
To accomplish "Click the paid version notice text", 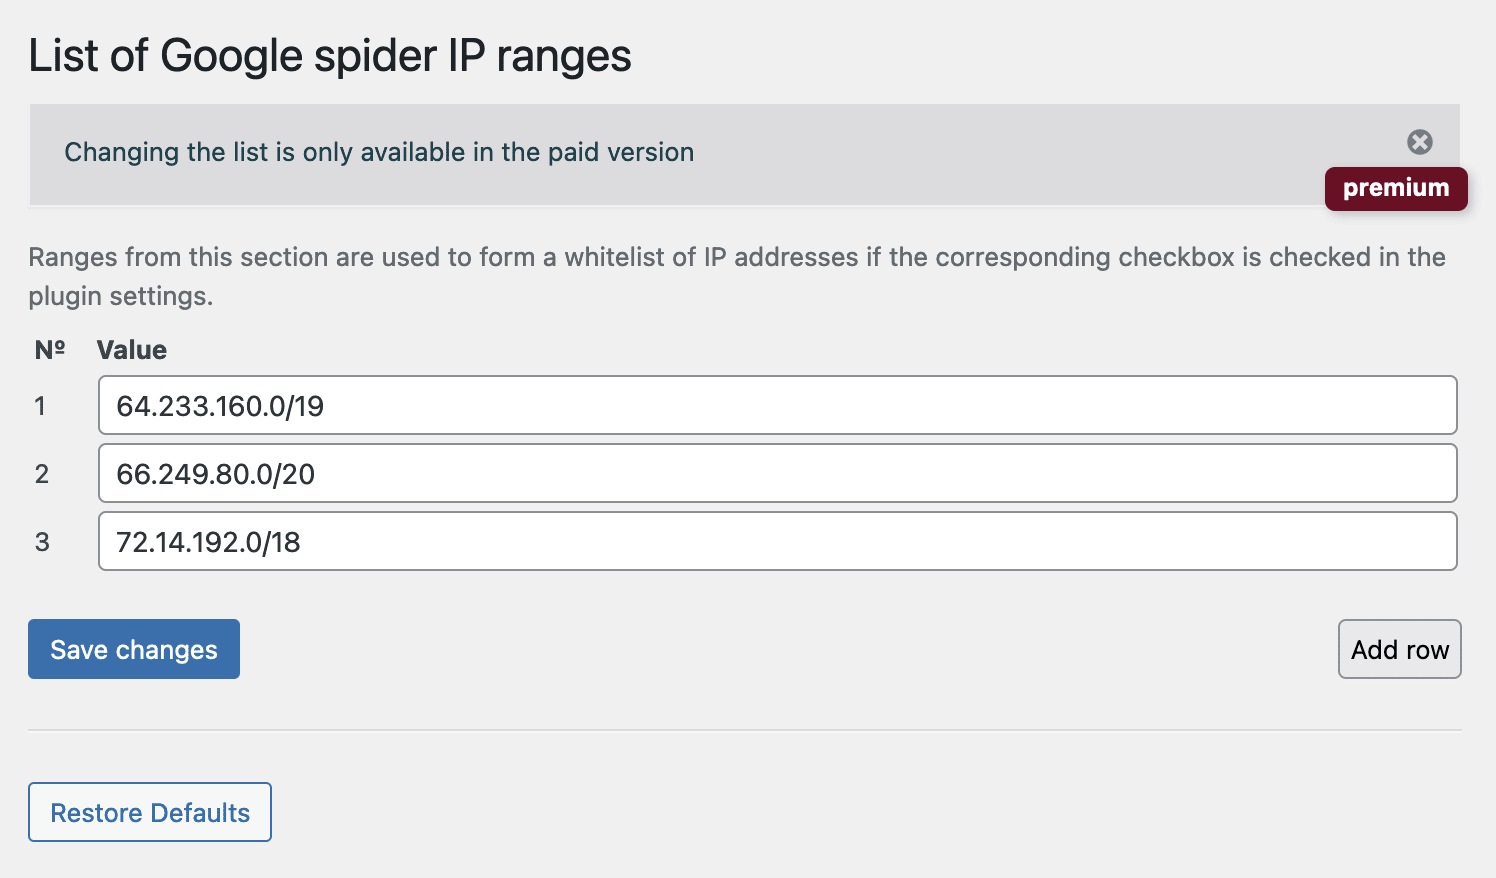I will (x=379, y=152).
